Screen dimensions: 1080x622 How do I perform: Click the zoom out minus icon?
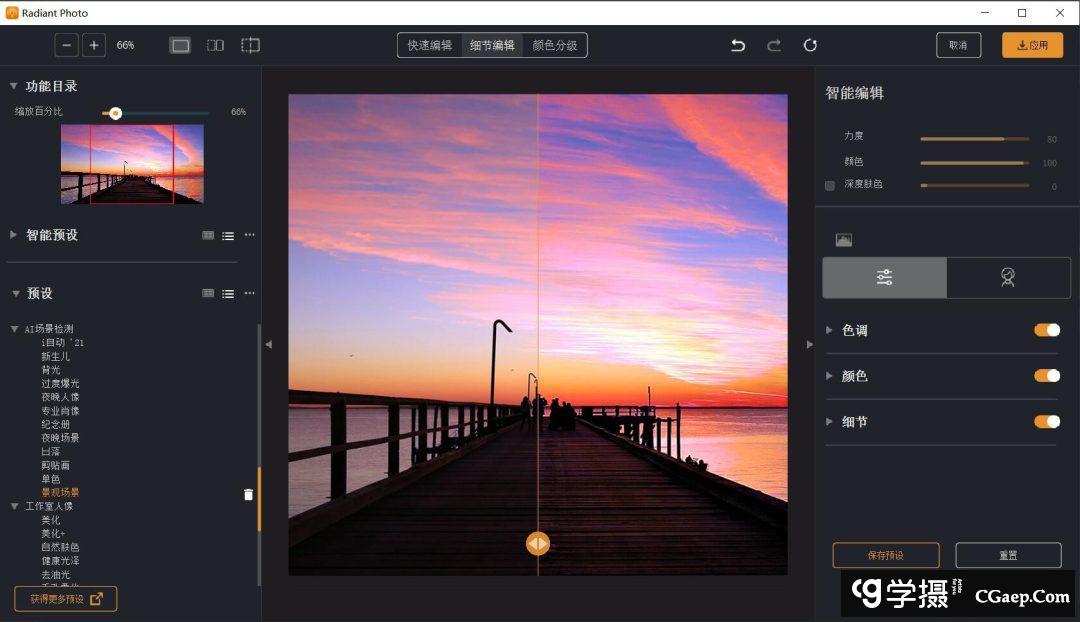[x=67, y=45]
